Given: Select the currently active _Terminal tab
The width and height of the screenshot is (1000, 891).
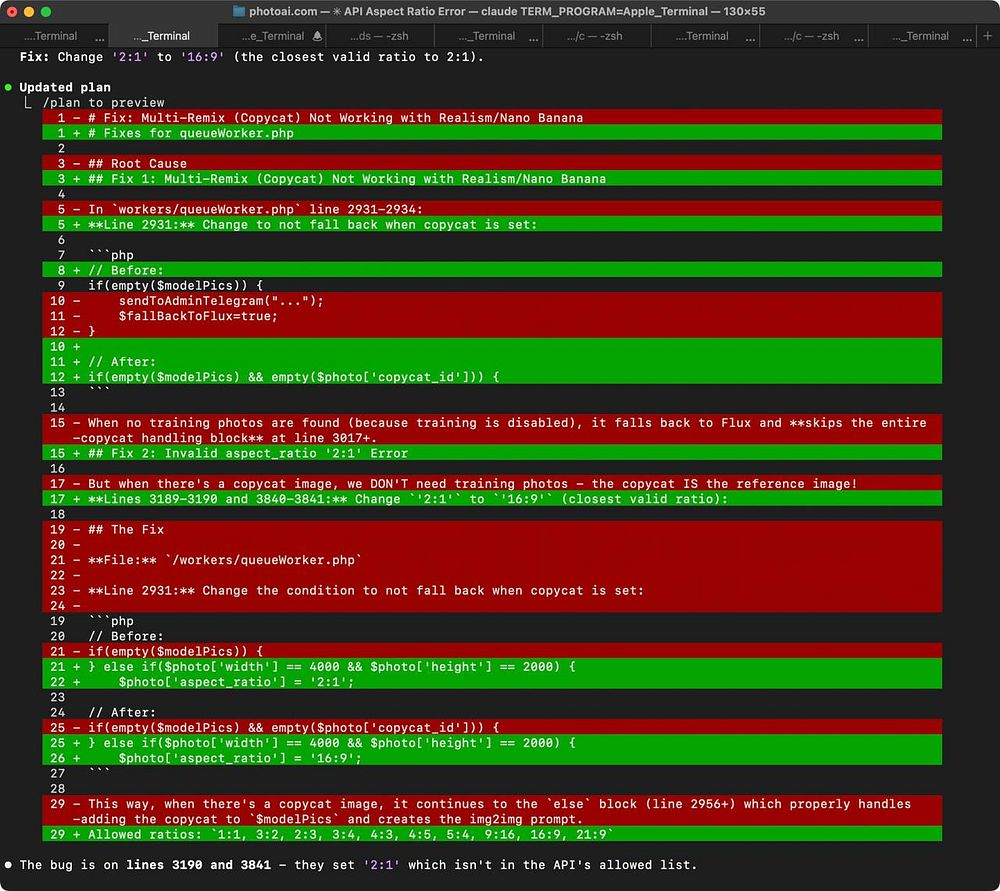Looking at the screenshot, I should [163, 36].
